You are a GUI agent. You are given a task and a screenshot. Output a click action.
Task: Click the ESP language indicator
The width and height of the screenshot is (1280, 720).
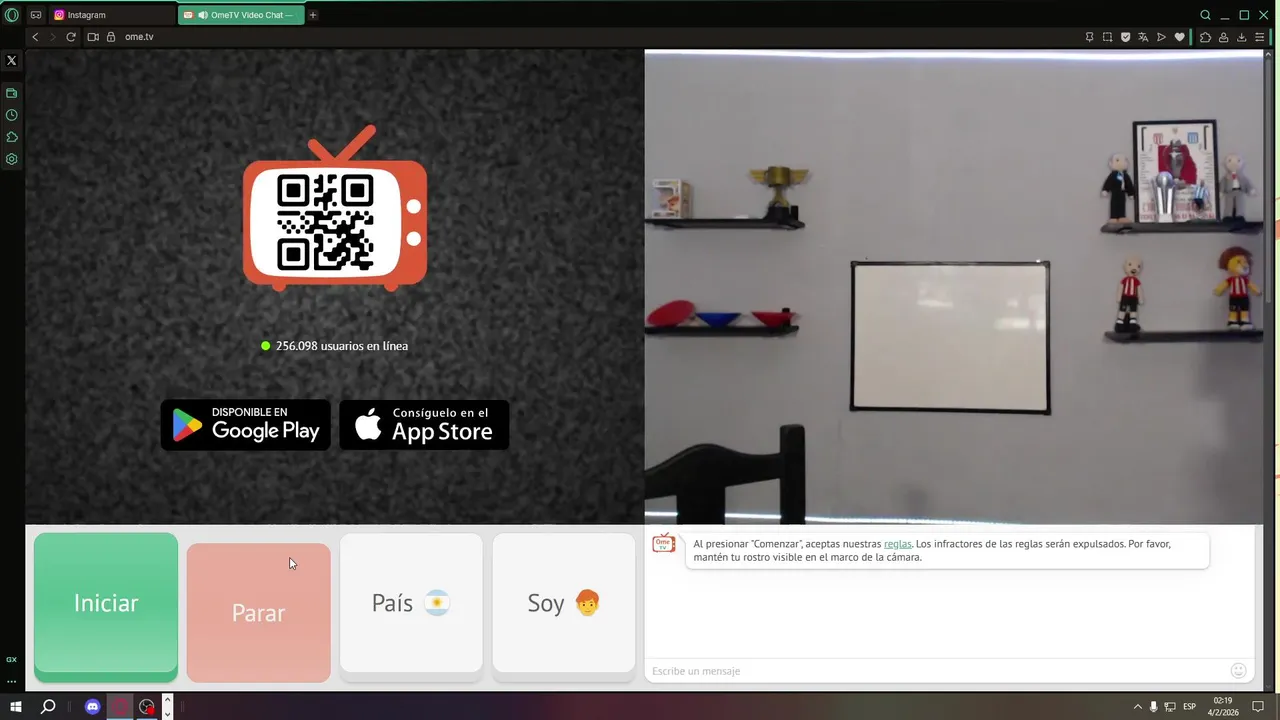(x=1190, y=707)
